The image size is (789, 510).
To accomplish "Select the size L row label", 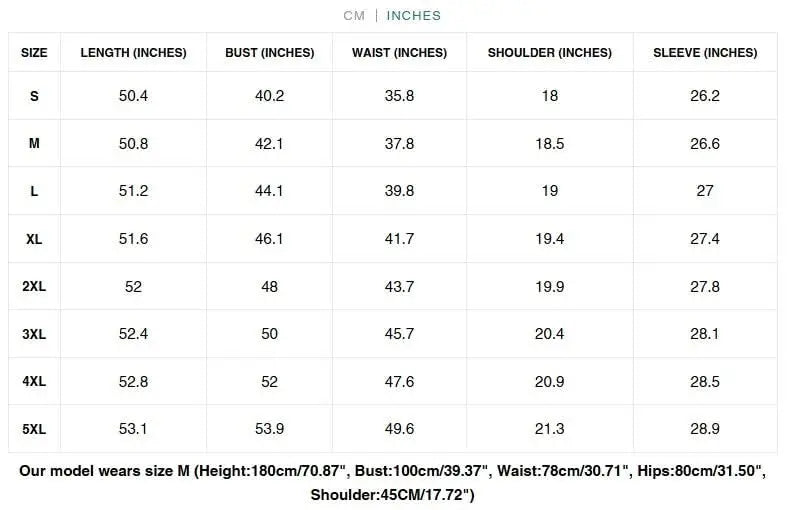I will pos(34,191).
